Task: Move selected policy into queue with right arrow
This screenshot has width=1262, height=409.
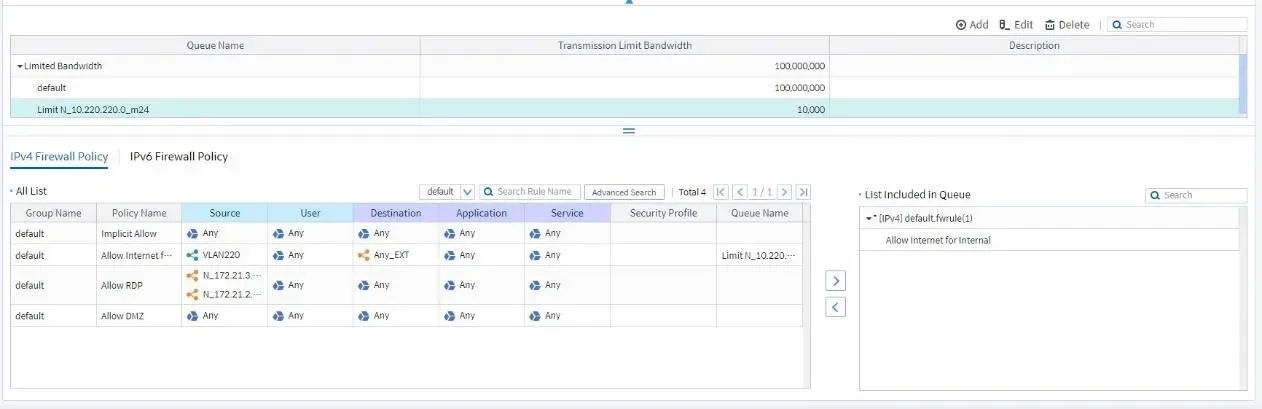Action: pyautogui.click(x=836, y=282)
